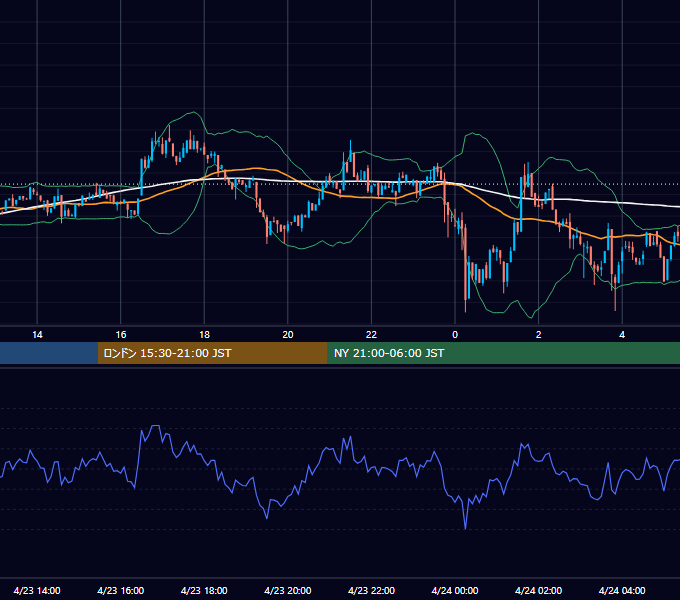680x600 pixels.
Task: Select the 16 hour tick label
Action: tap(121, 335)
